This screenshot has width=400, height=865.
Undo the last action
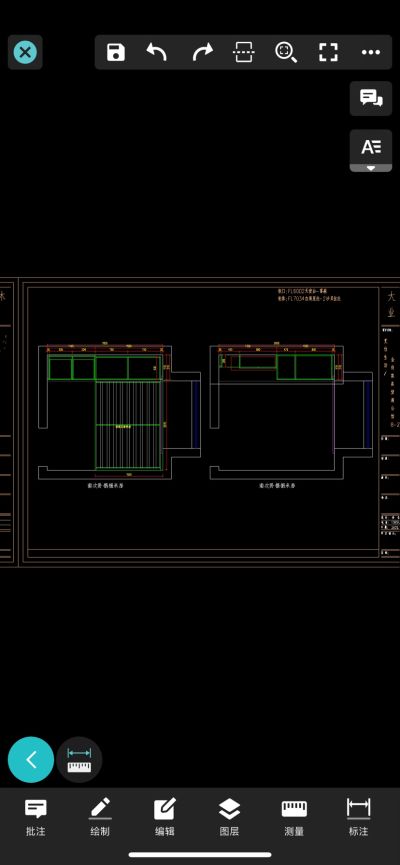pos(157,52)
